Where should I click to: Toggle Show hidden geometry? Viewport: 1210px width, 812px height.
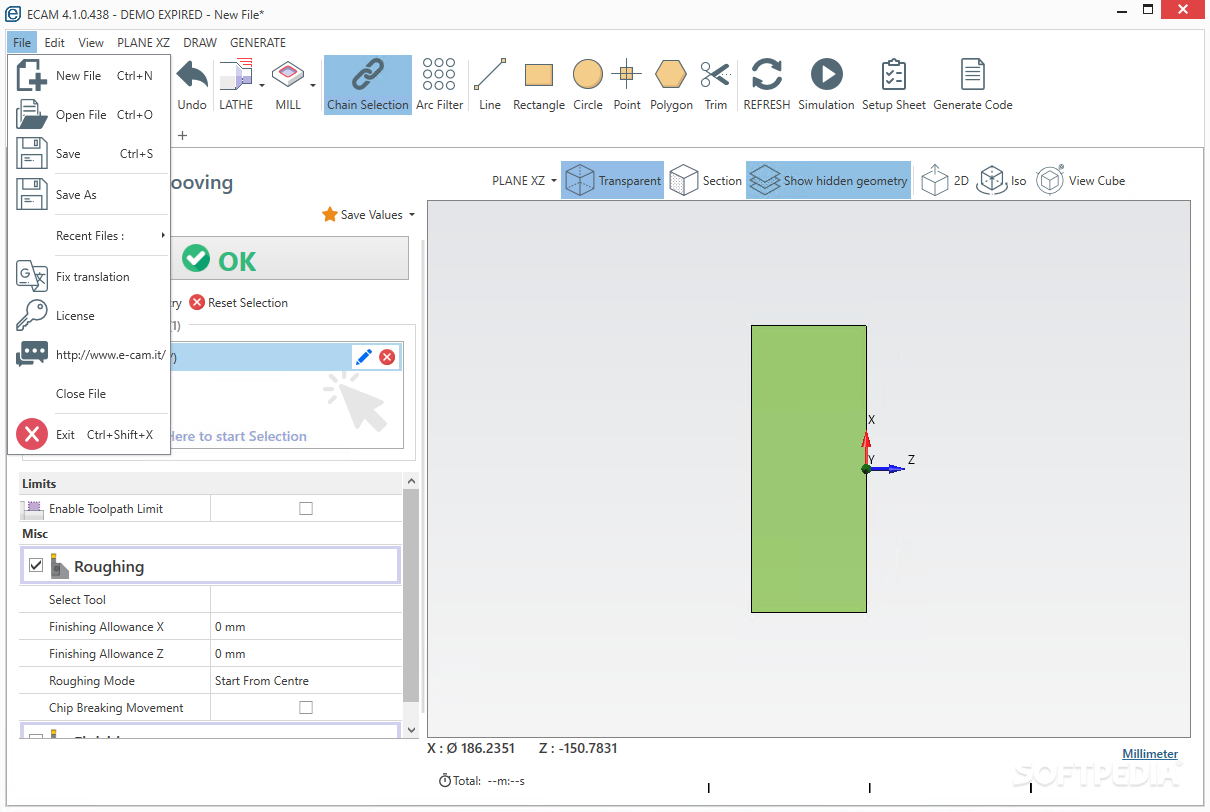click(x=828, y=181)
